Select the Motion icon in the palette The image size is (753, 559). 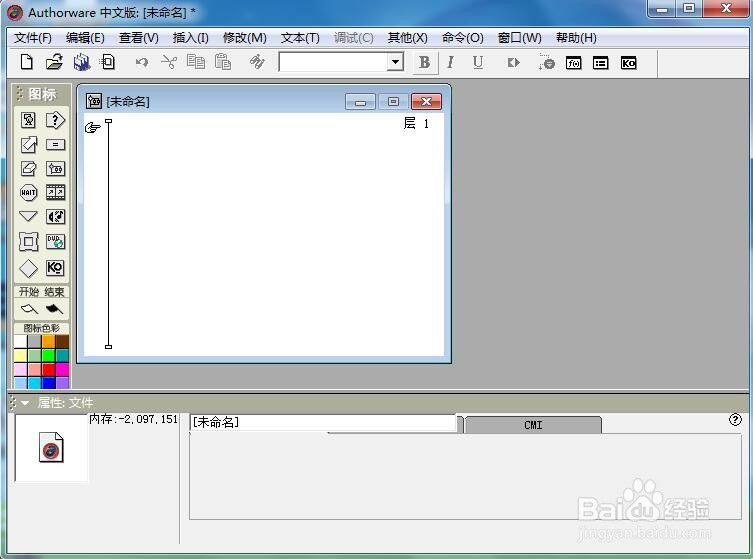pyautogui.click(x=28, y=144)
